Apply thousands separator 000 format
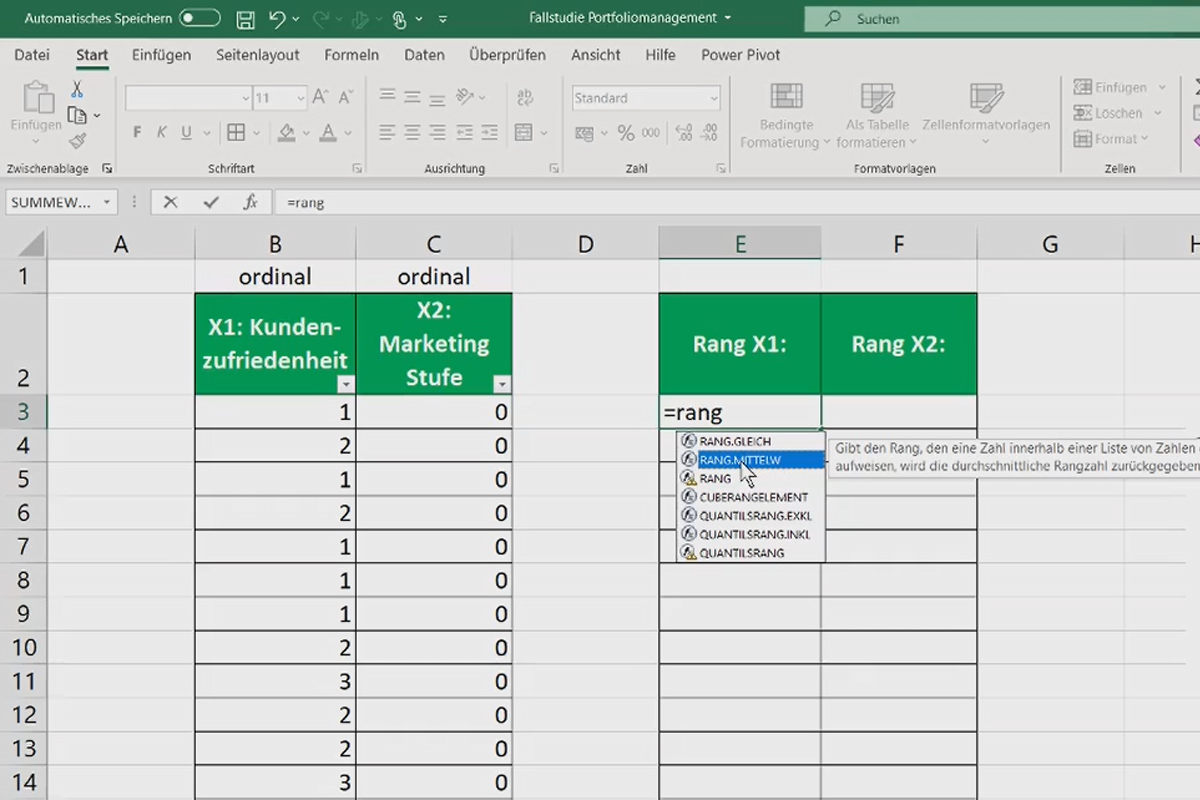This screenshot has width=1200, height=800. tap(651, 132)
